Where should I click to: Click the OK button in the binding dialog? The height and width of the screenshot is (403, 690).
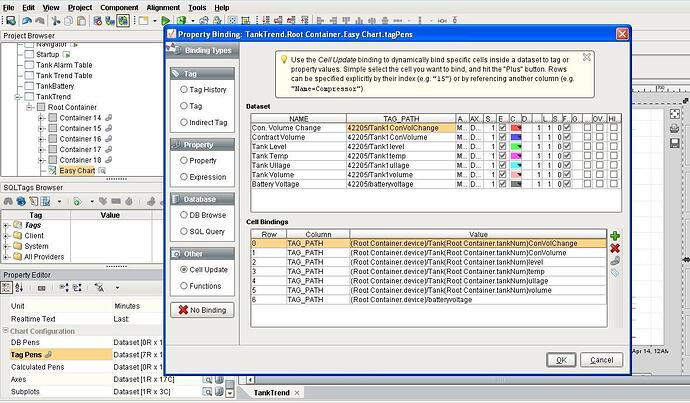[561, 360]
